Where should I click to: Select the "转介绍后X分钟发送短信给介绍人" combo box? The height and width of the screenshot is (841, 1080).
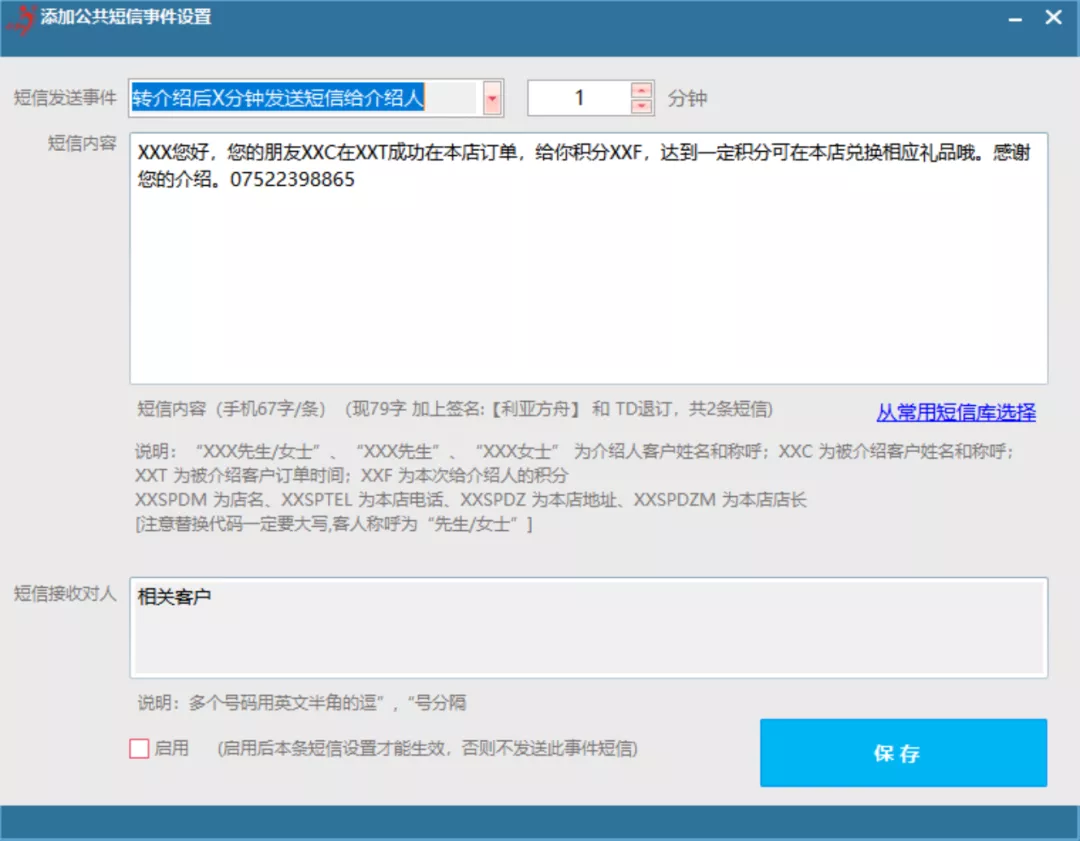[300, 97]
